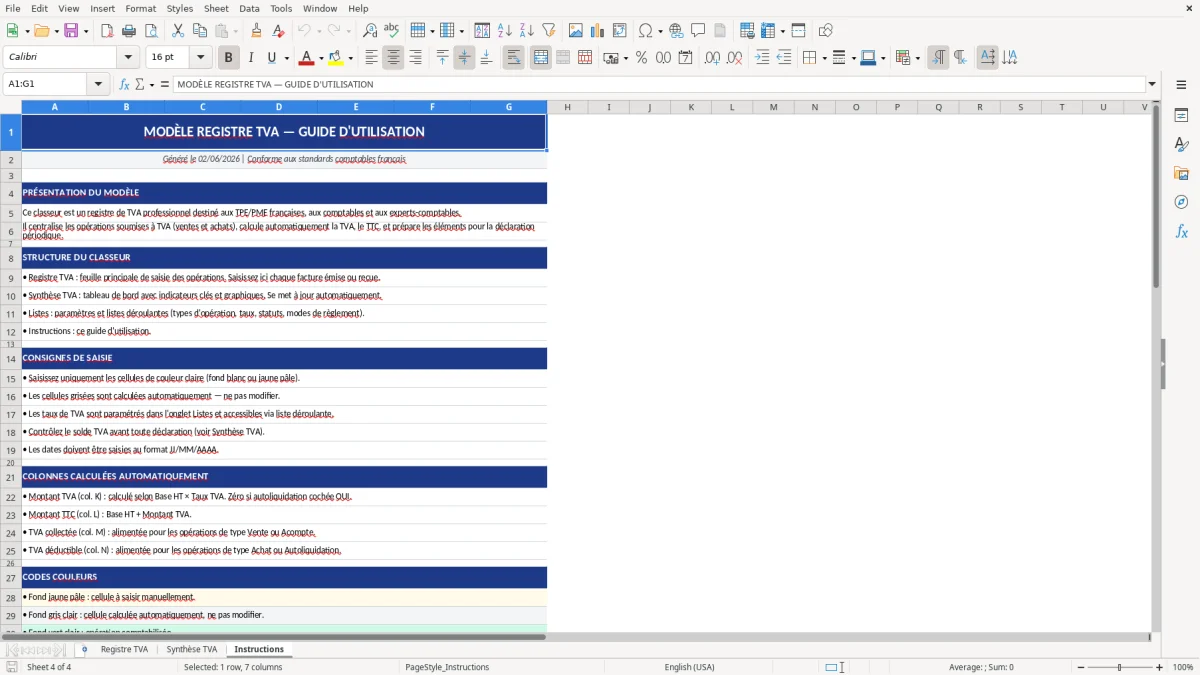Click the Spelling check icon
1200x675 pixels.
click(392, 31)
